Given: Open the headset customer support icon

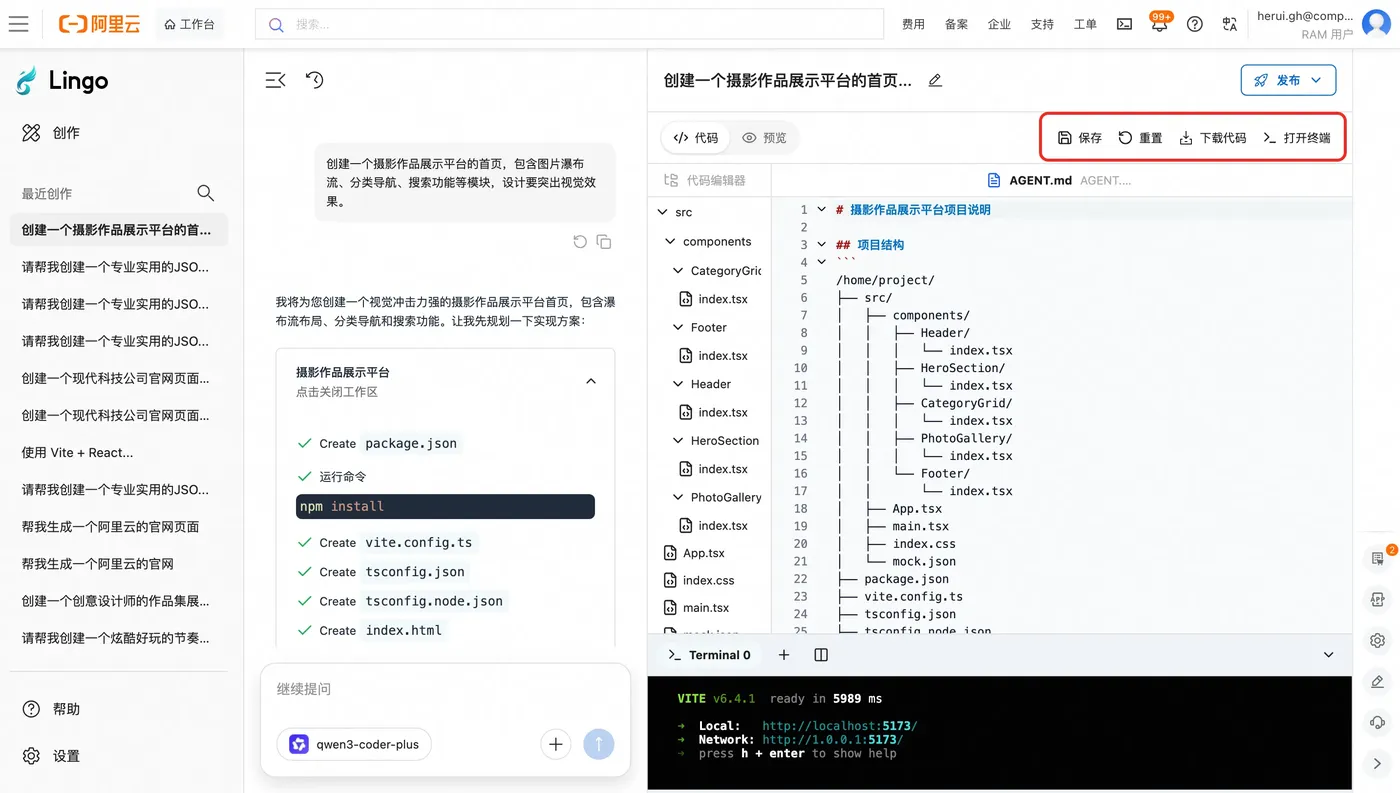Looking at the screenshot, I should [x=1378, y=722].
